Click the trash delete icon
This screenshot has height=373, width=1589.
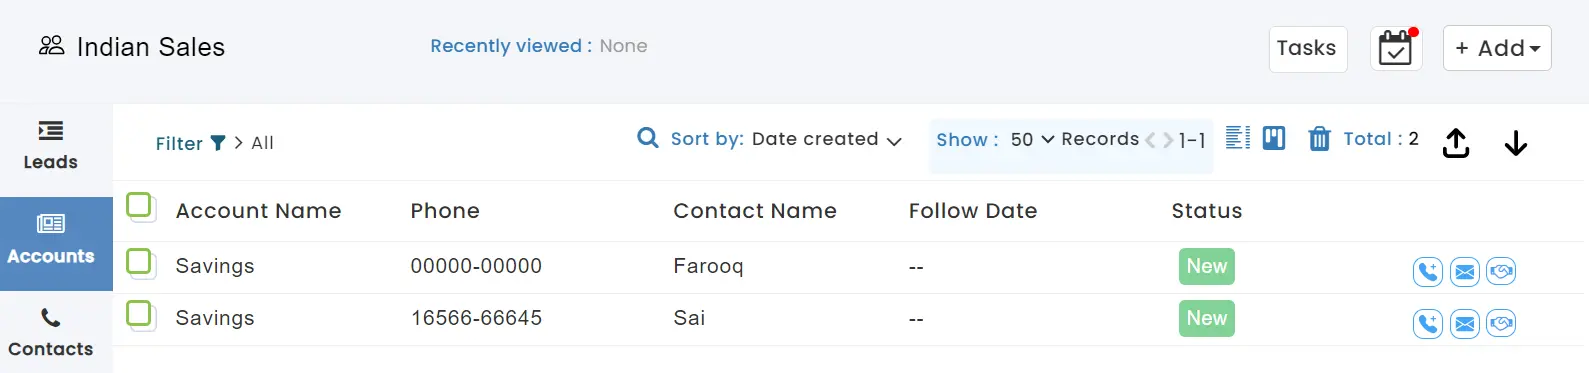click(1320, 139)
